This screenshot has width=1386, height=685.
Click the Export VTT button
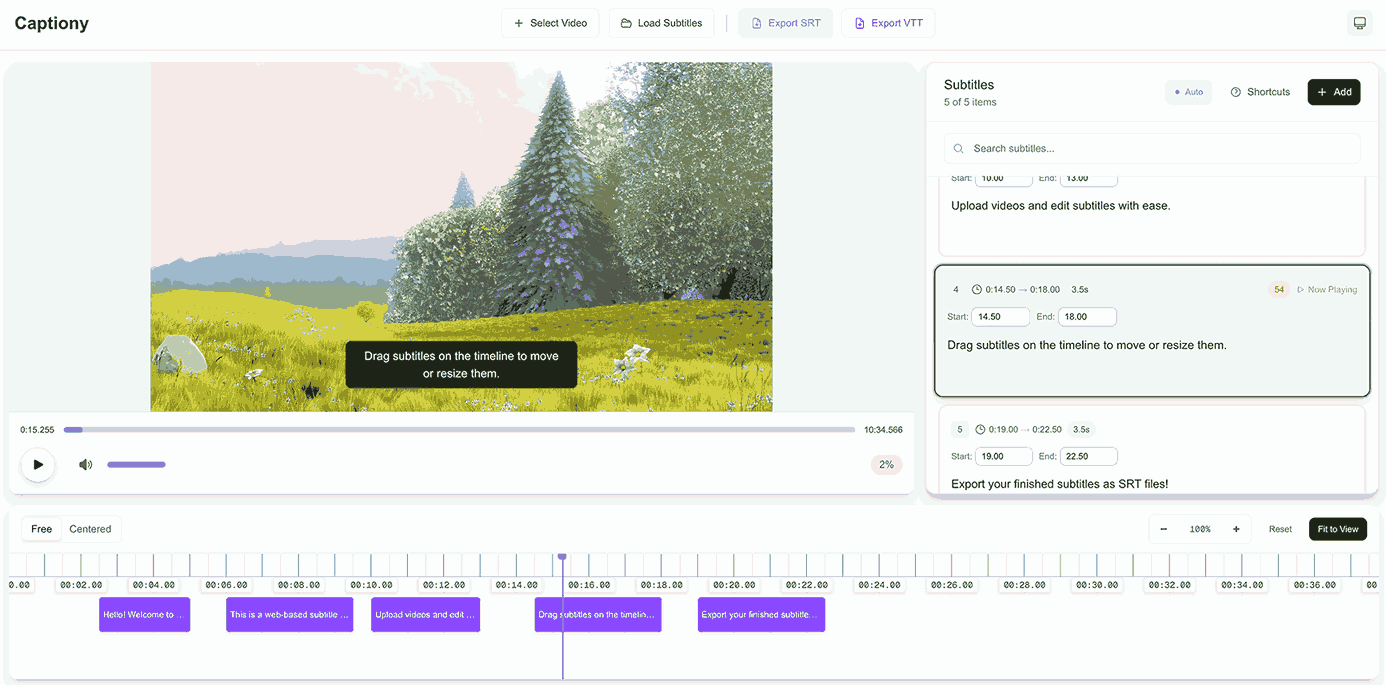pos(888,23)
